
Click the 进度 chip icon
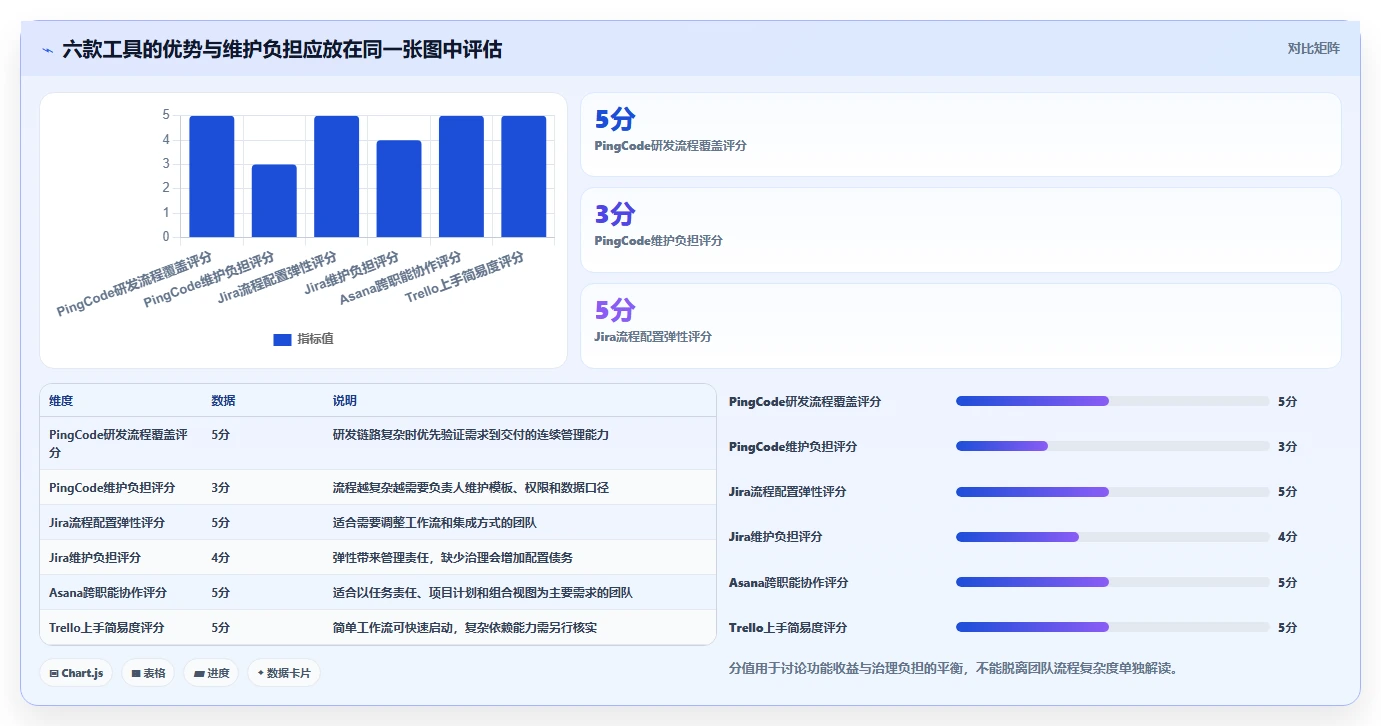tap(199, 674)
